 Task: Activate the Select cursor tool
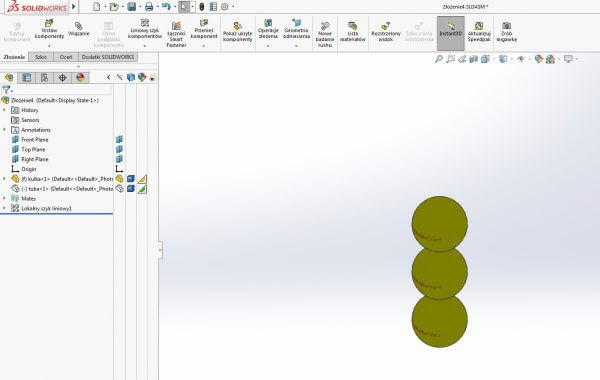(x=184, y=7)
